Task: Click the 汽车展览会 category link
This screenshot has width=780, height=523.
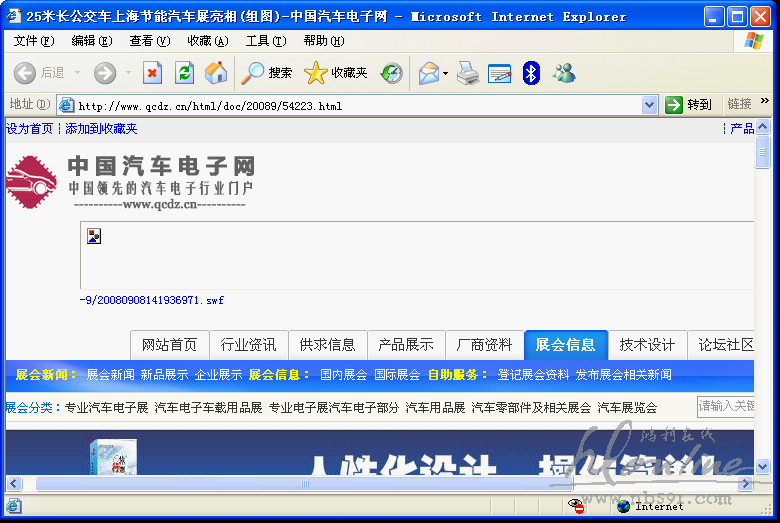Action: 627,408
